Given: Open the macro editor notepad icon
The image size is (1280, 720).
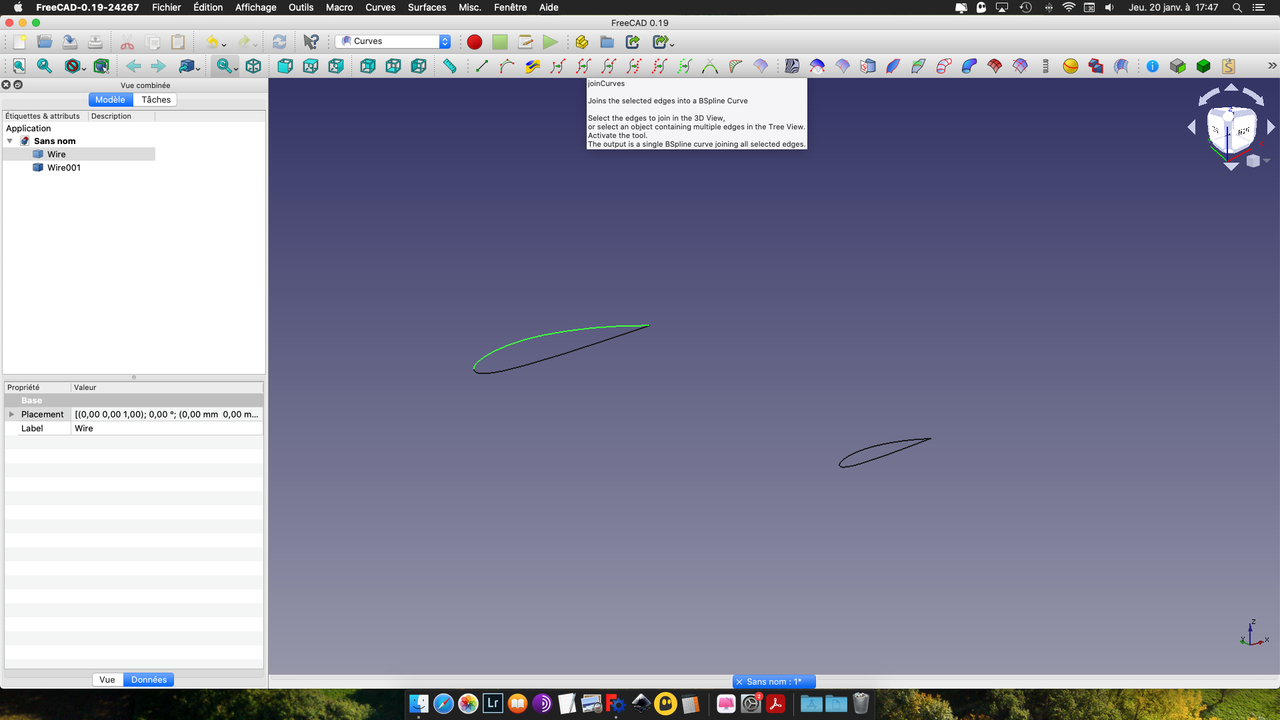Looking at the screenshot, I should [525, 42].
